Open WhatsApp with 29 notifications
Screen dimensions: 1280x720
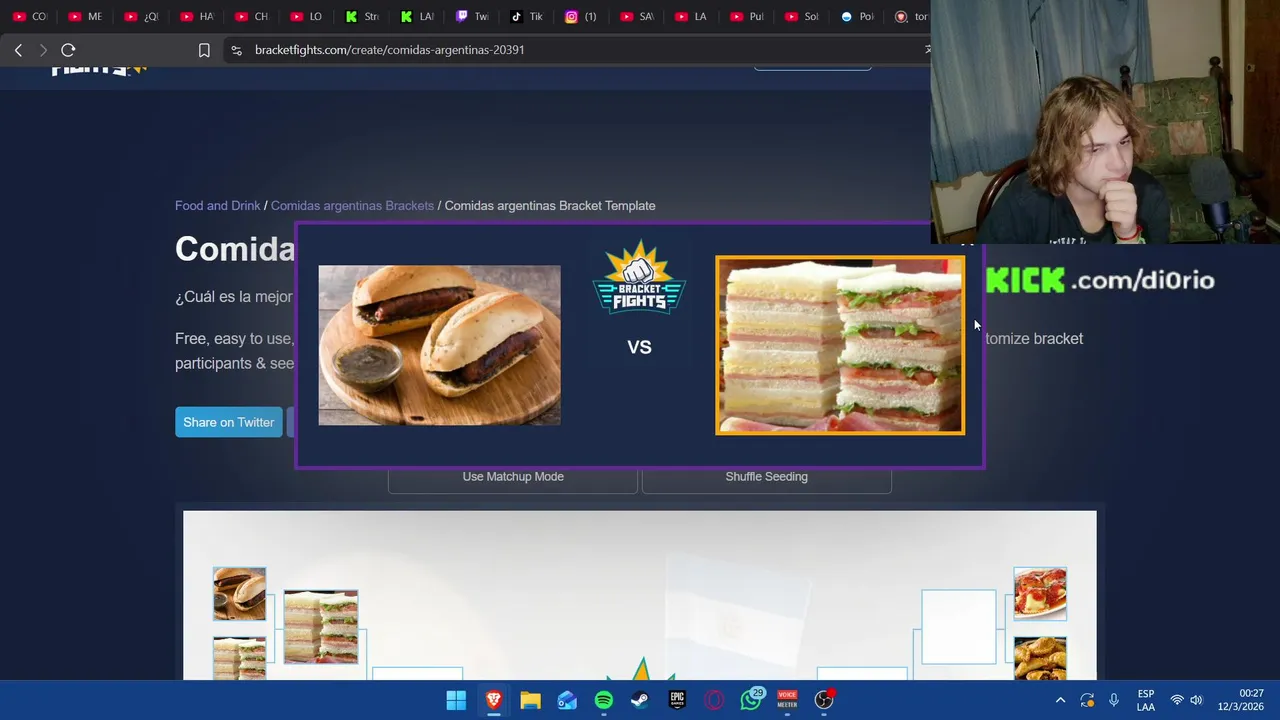pyautogui.click(x=751, y=700)
